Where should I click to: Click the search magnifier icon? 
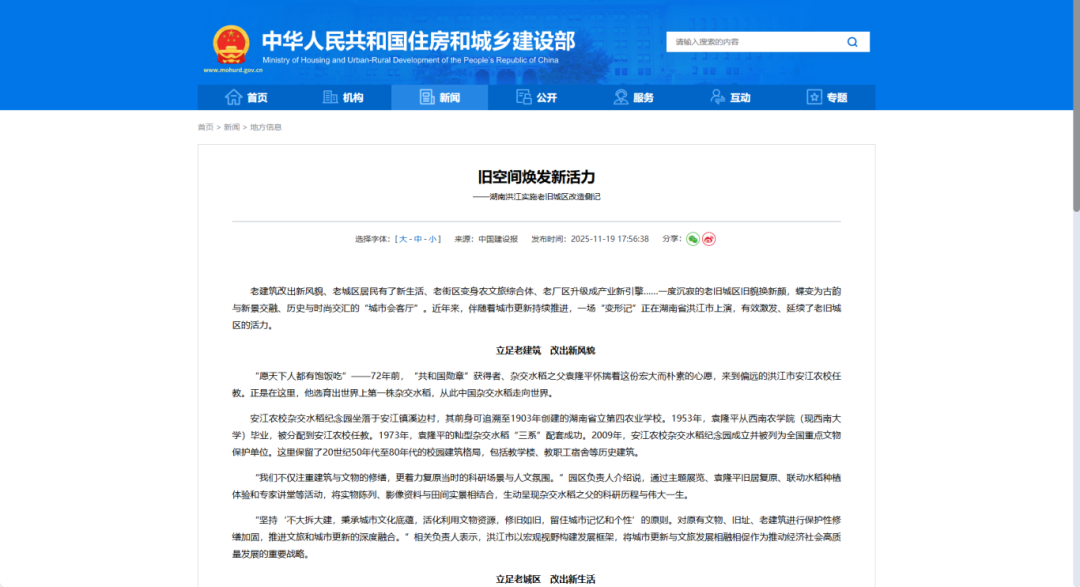pos(852,42)
